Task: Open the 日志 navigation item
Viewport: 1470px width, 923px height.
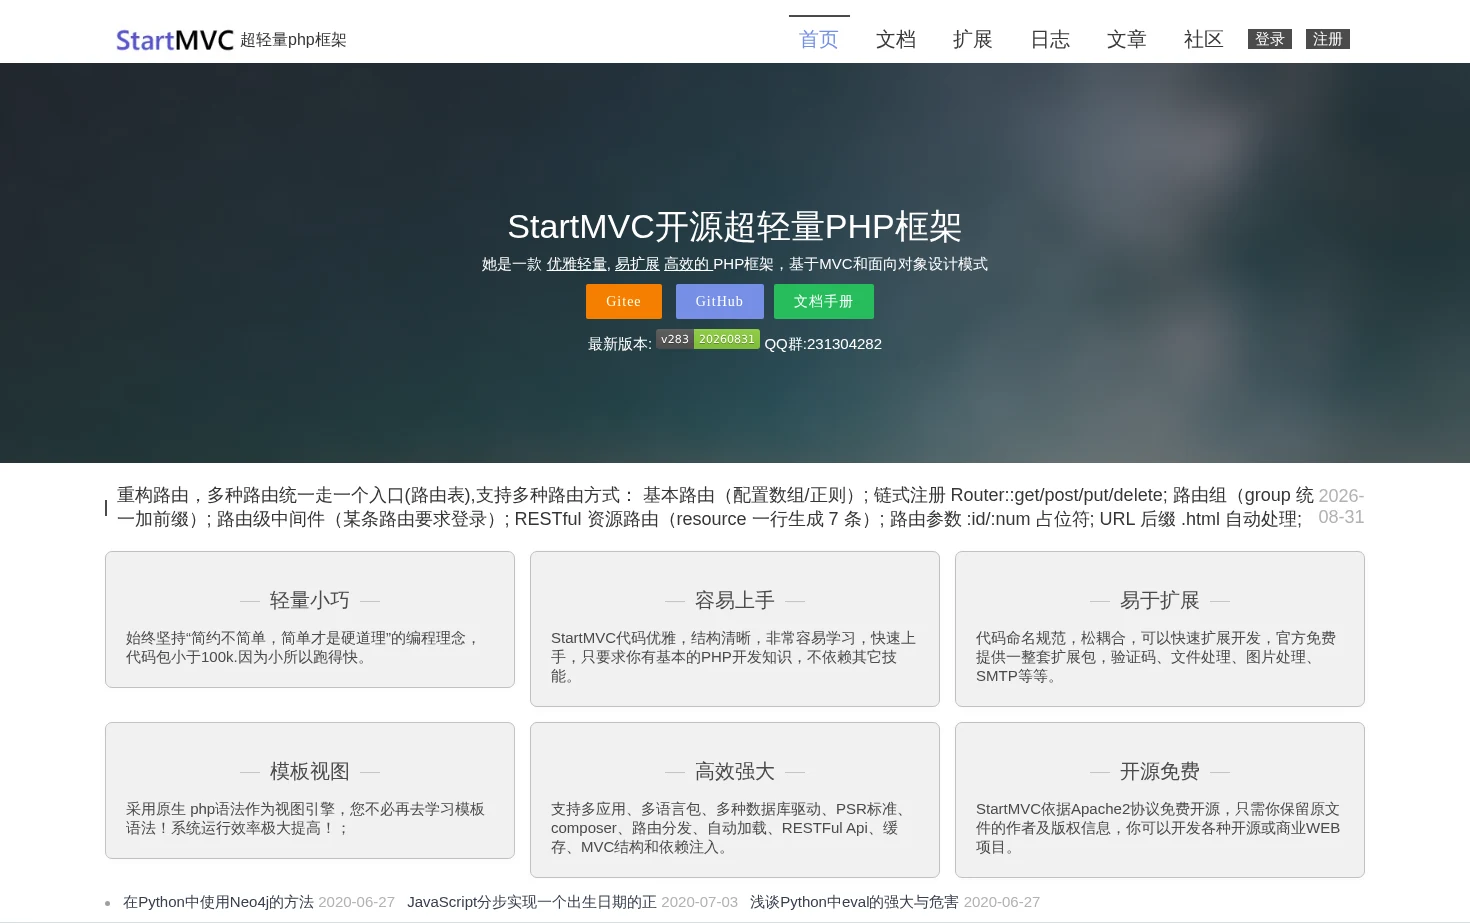Action: pyautogui.click(x=1050, y=39)
